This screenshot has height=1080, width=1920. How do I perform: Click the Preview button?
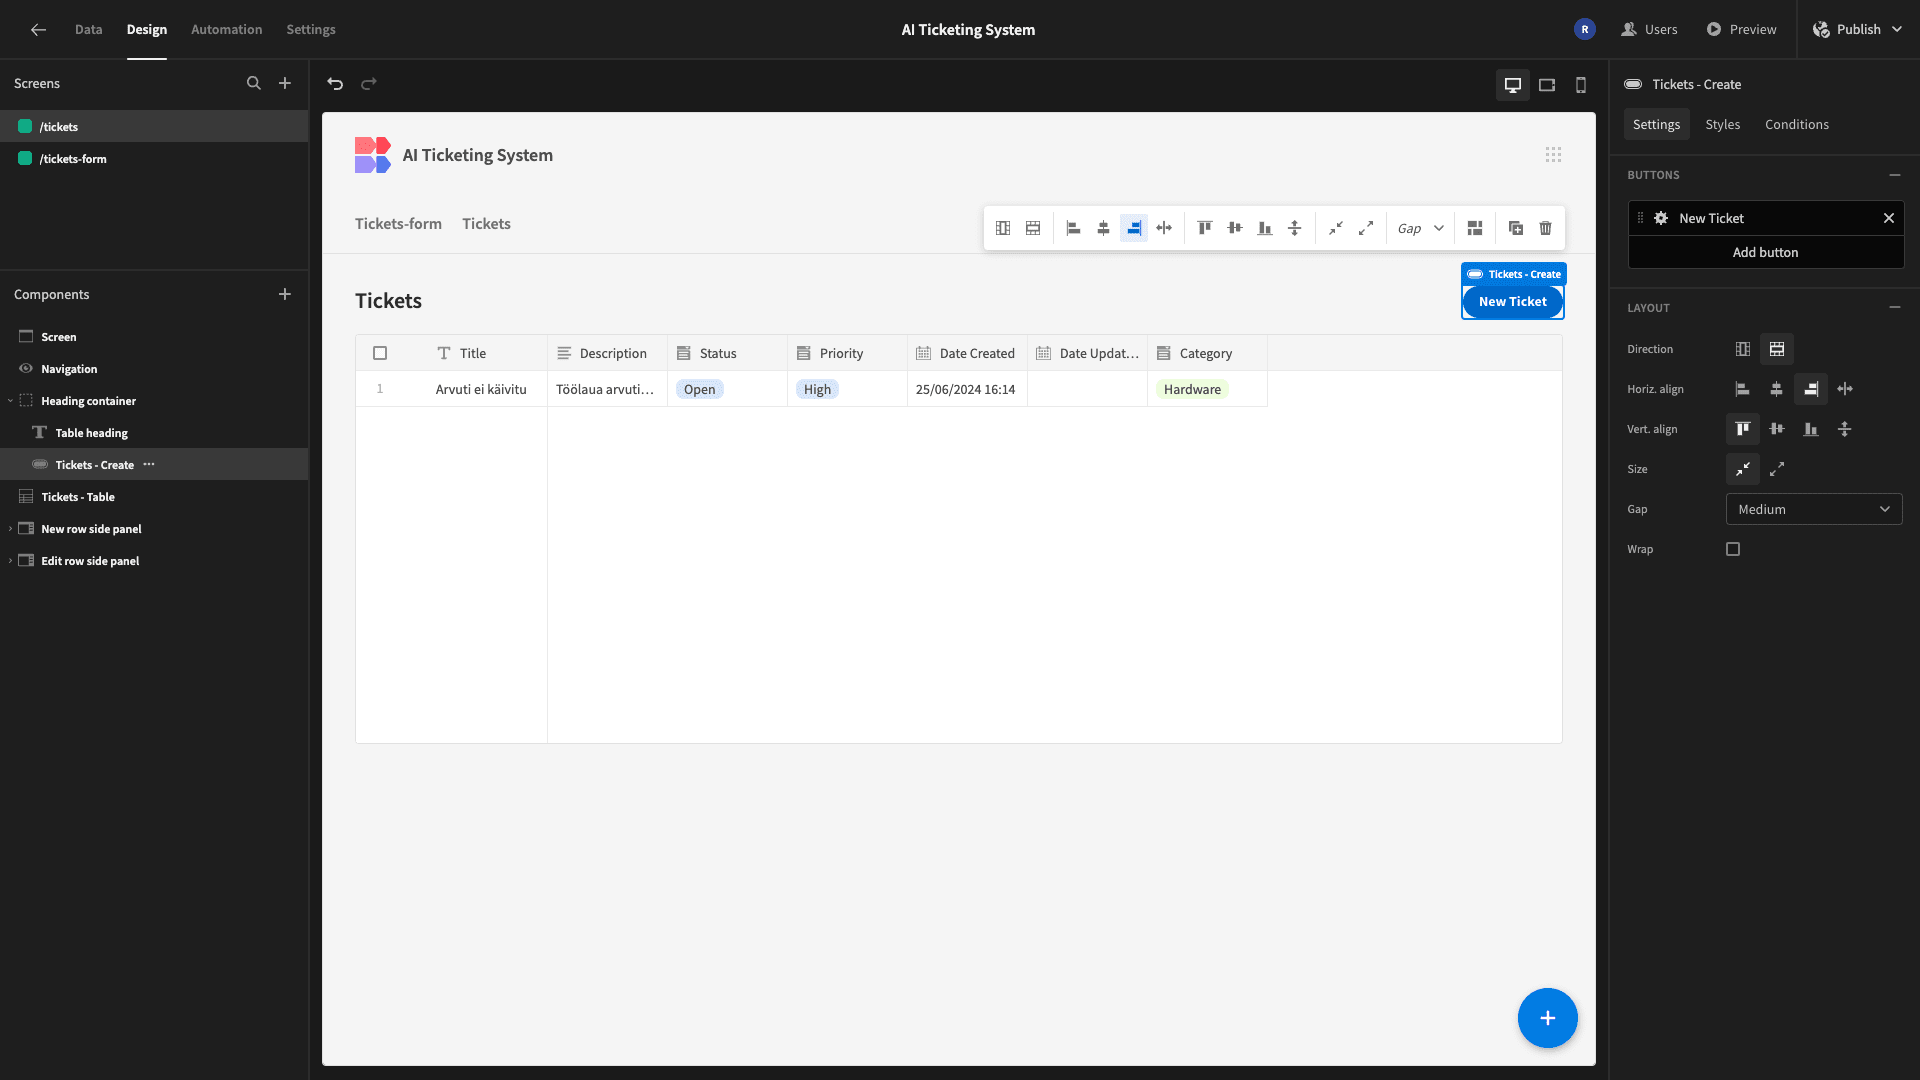pos(1742,29)
